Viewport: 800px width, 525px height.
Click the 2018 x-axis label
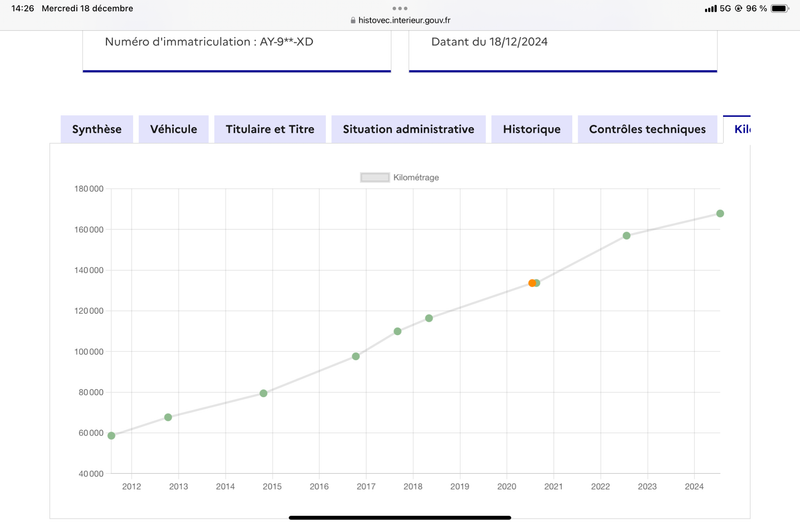coord(413,487)
